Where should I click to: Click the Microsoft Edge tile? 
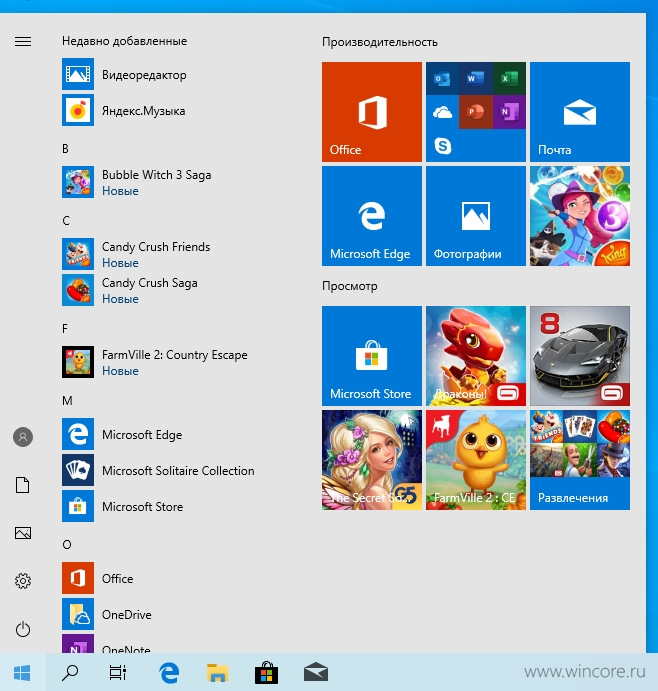(x=372, y=216)
